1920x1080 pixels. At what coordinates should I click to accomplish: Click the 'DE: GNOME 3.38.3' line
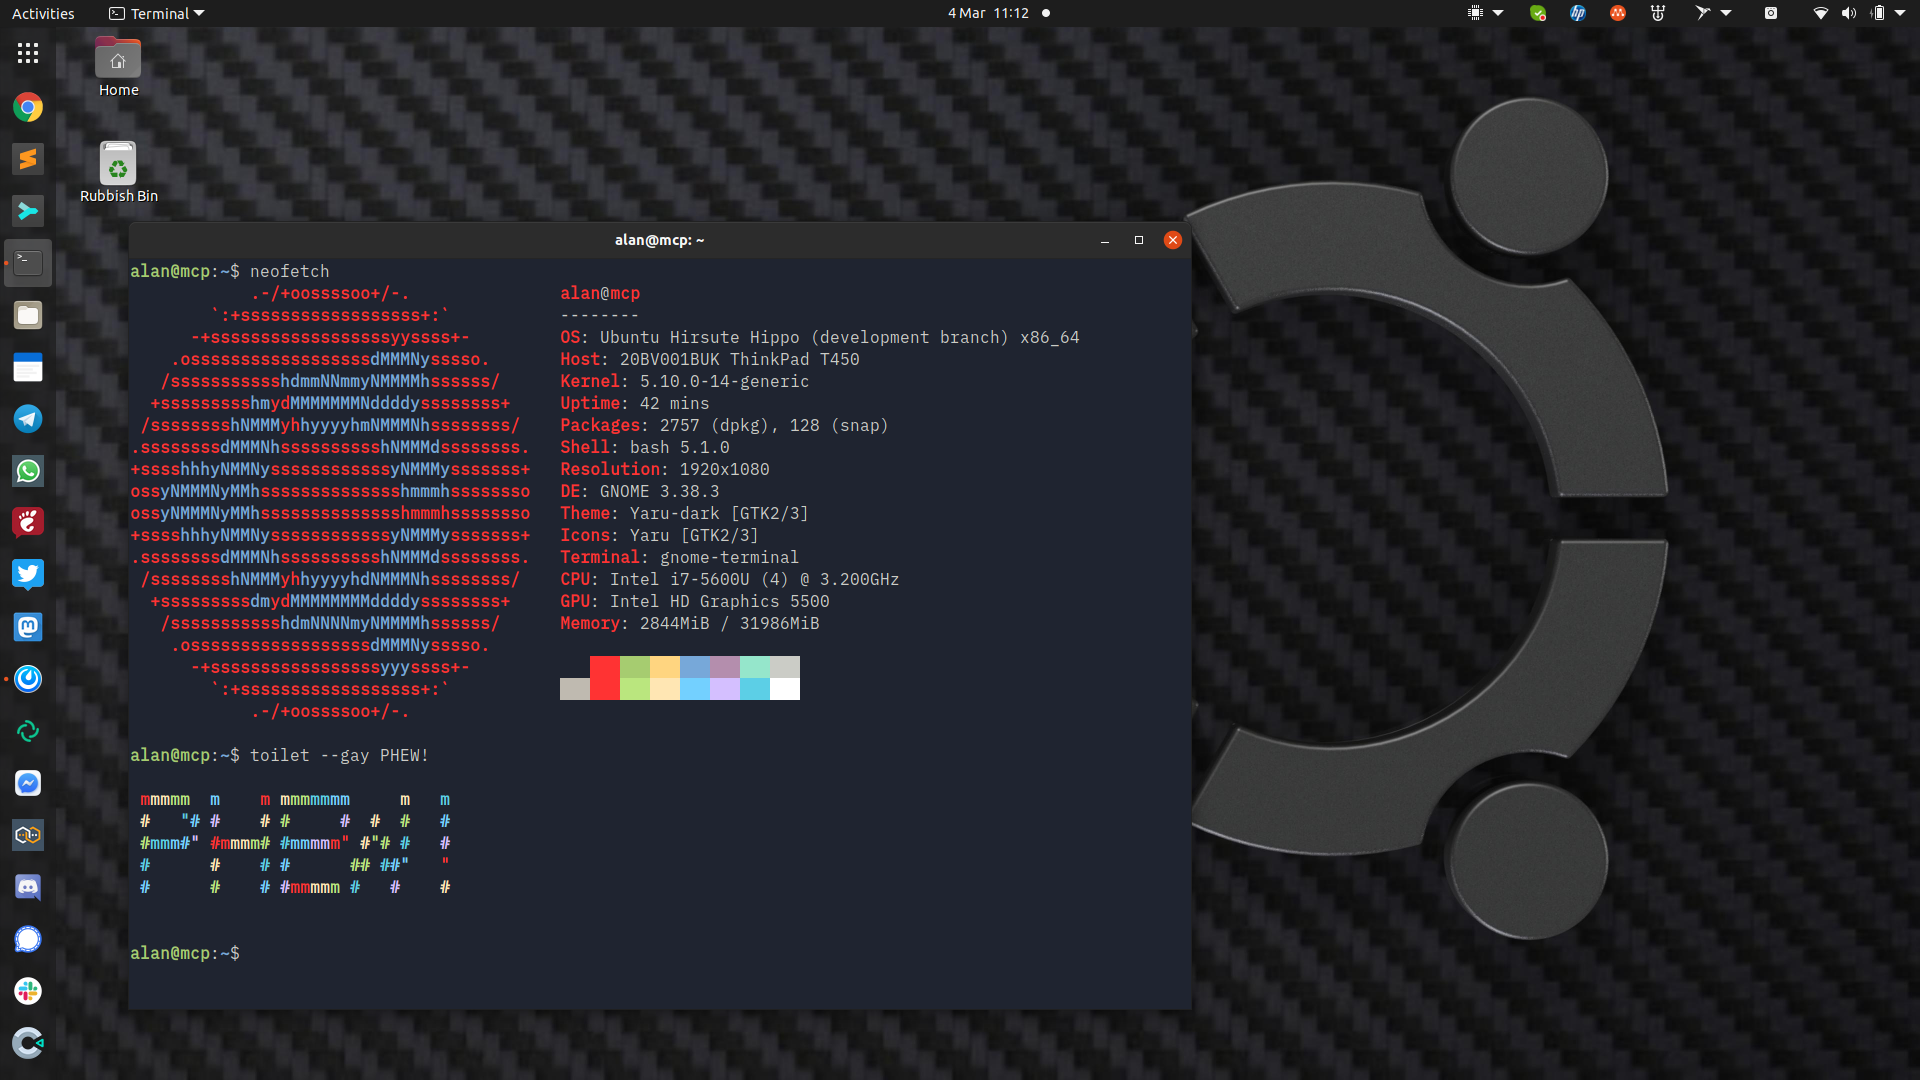[640, 491]
